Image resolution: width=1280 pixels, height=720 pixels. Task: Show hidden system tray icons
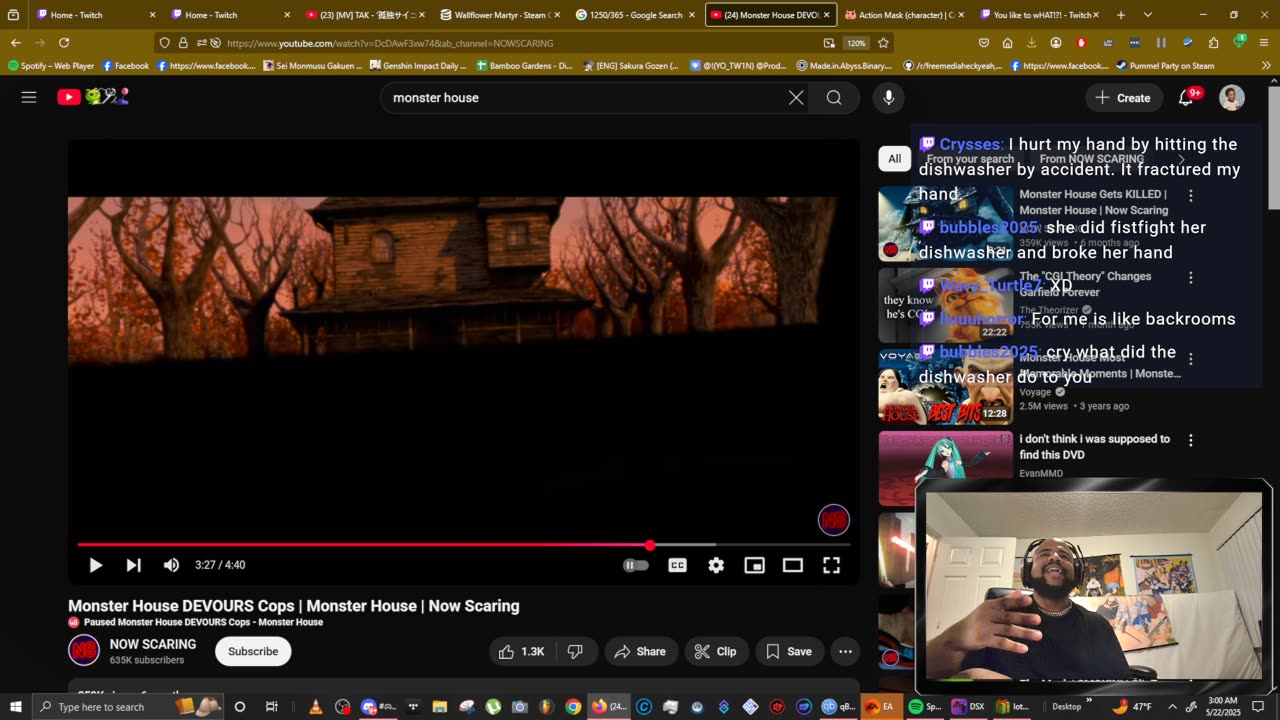tap(1172, 706)
